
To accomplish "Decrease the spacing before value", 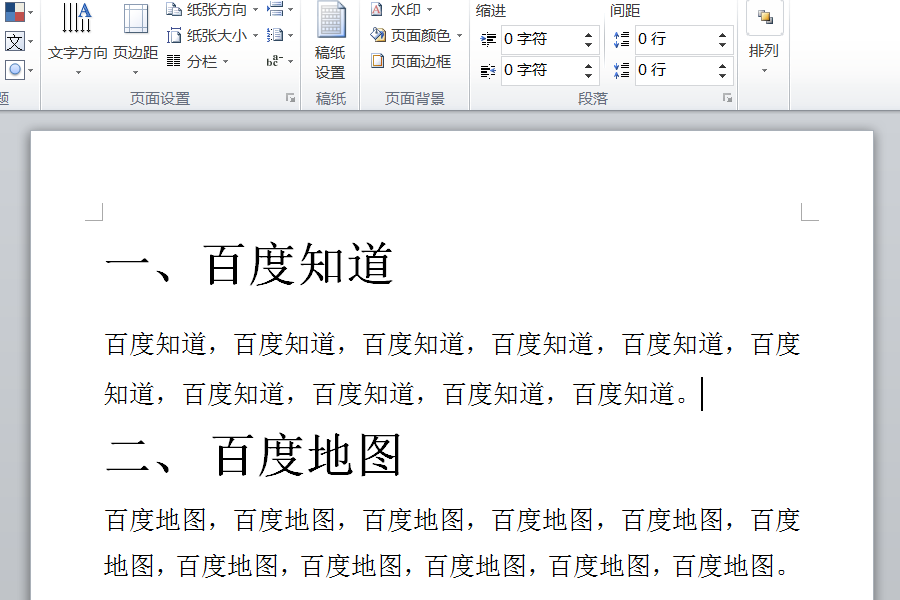I will click(x=722, y=45).
